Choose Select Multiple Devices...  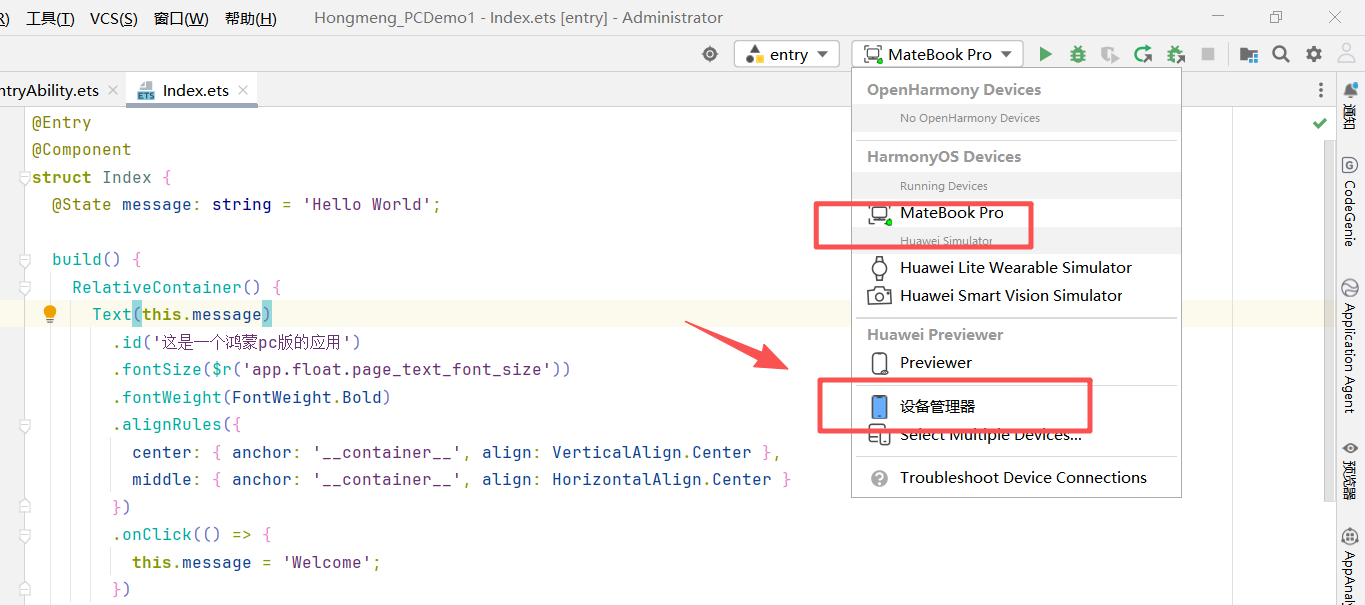tap(1016, 435)
